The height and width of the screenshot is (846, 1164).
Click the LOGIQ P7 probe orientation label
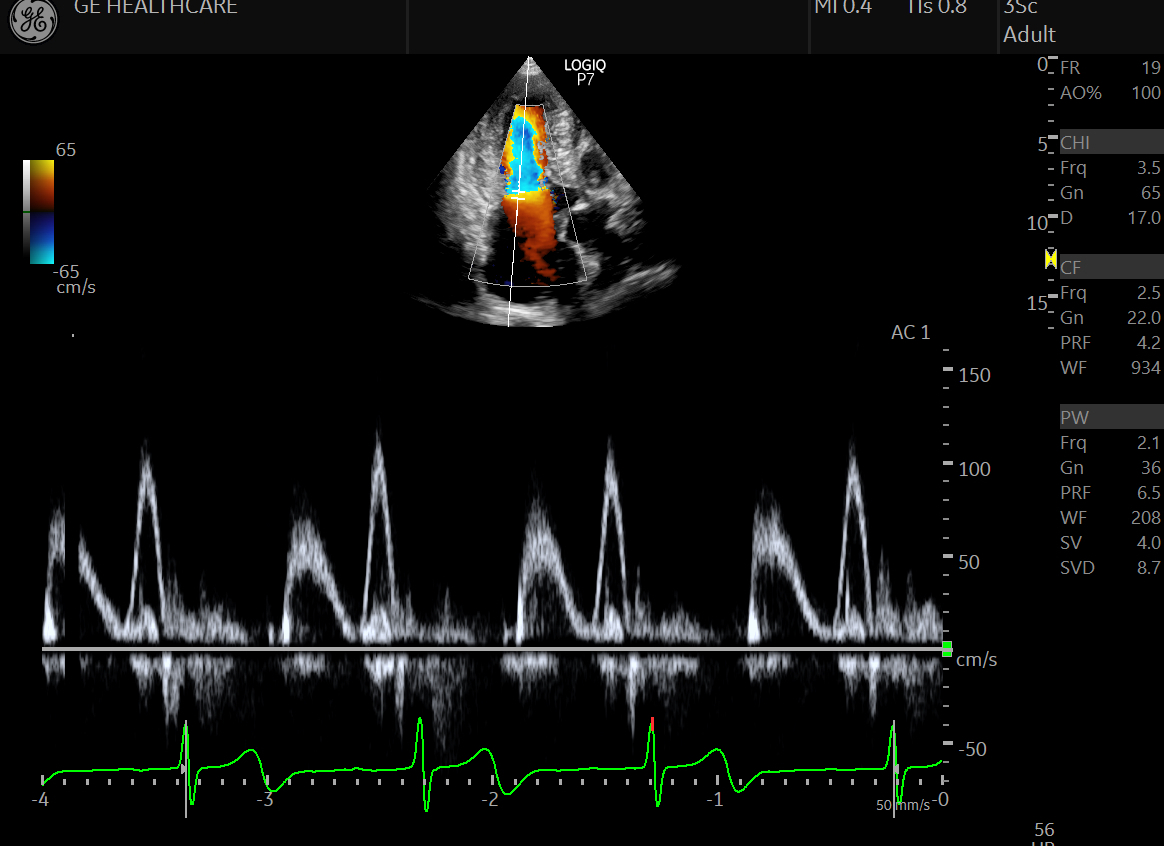tap(584, 72)
